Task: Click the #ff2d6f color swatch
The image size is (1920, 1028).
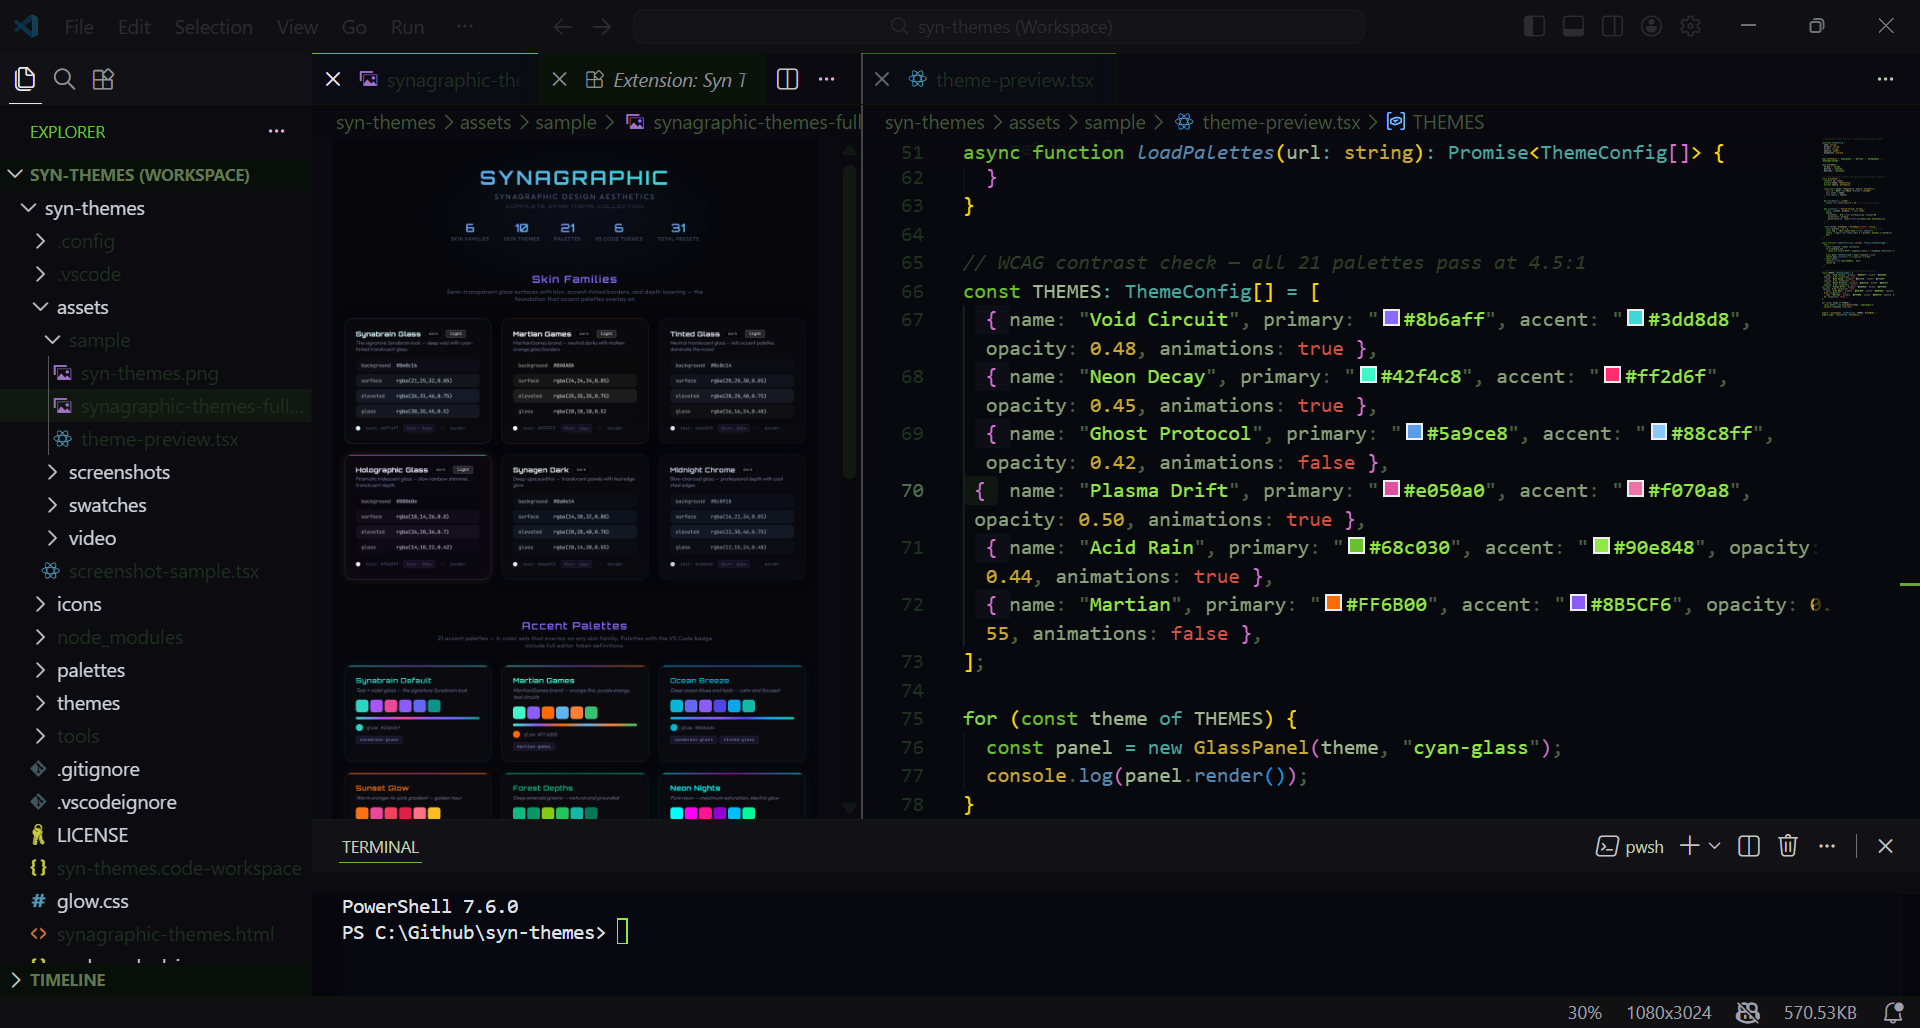Action: tap(1613, 375)
